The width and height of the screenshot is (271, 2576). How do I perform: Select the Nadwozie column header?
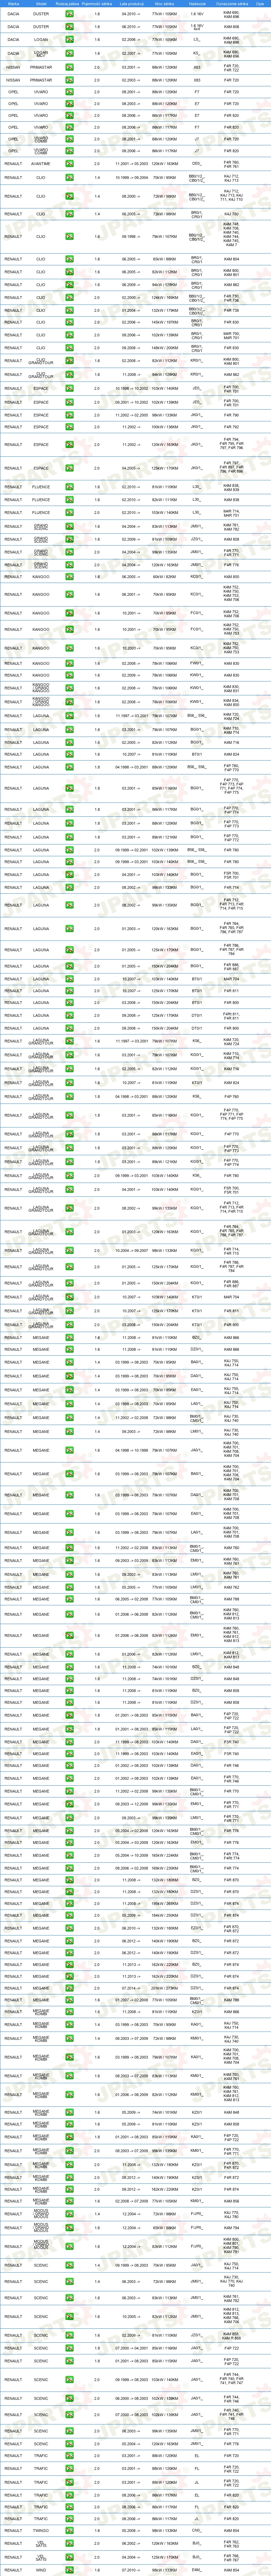196,4
